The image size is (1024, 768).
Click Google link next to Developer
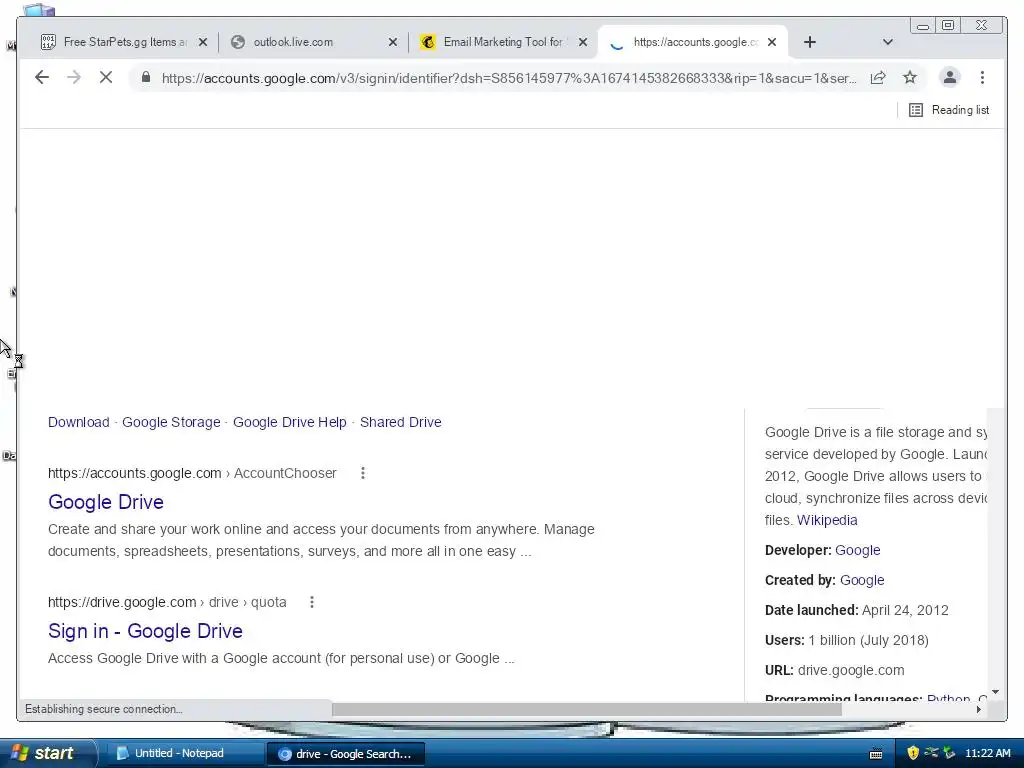click(857, 550)
